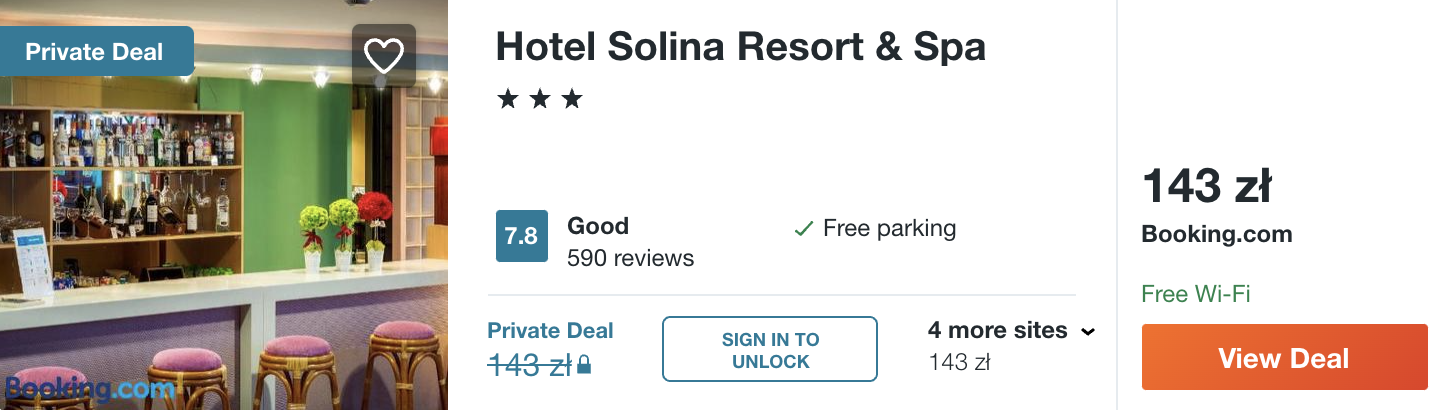Open the 590 reviews link

tap(630, 258)
